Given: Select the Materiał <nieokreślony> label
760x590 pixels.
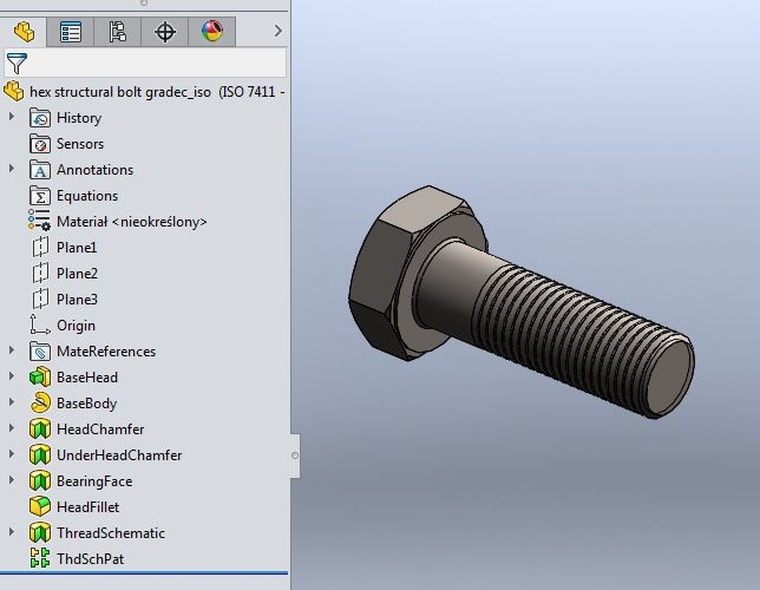Looking at the screenshot, I should click(x=132, y=222).
